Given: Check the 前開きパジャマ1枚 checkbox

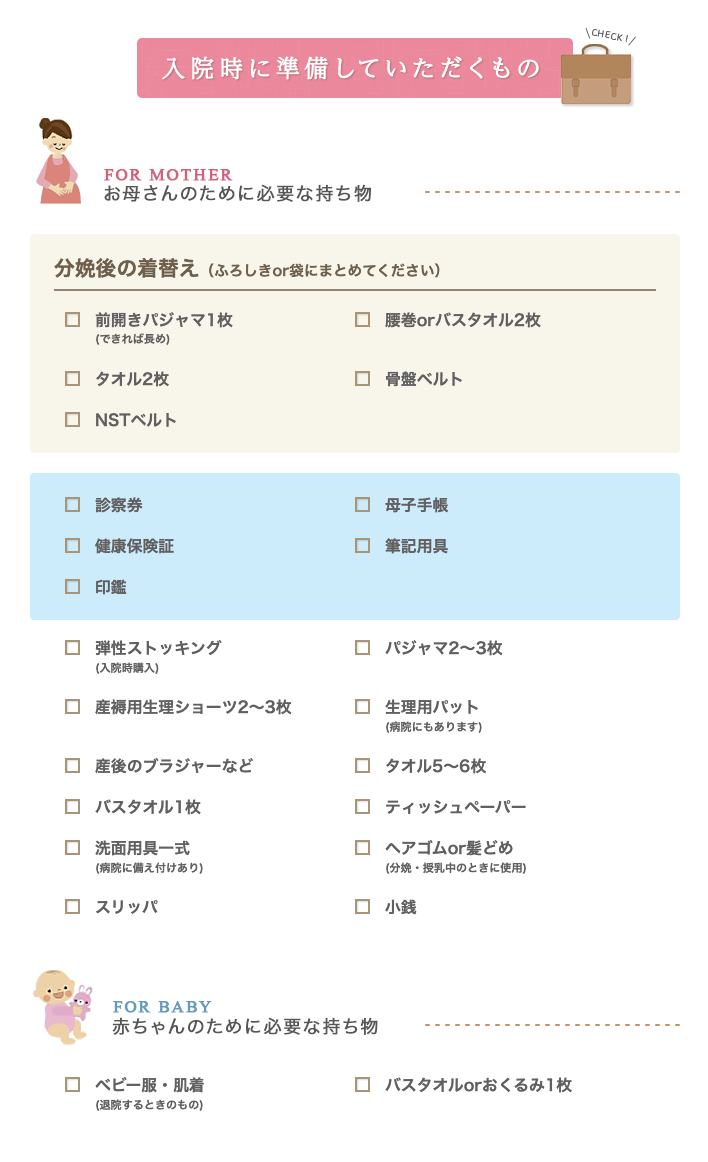Looking at the screenshot, I should coord(73,319).
